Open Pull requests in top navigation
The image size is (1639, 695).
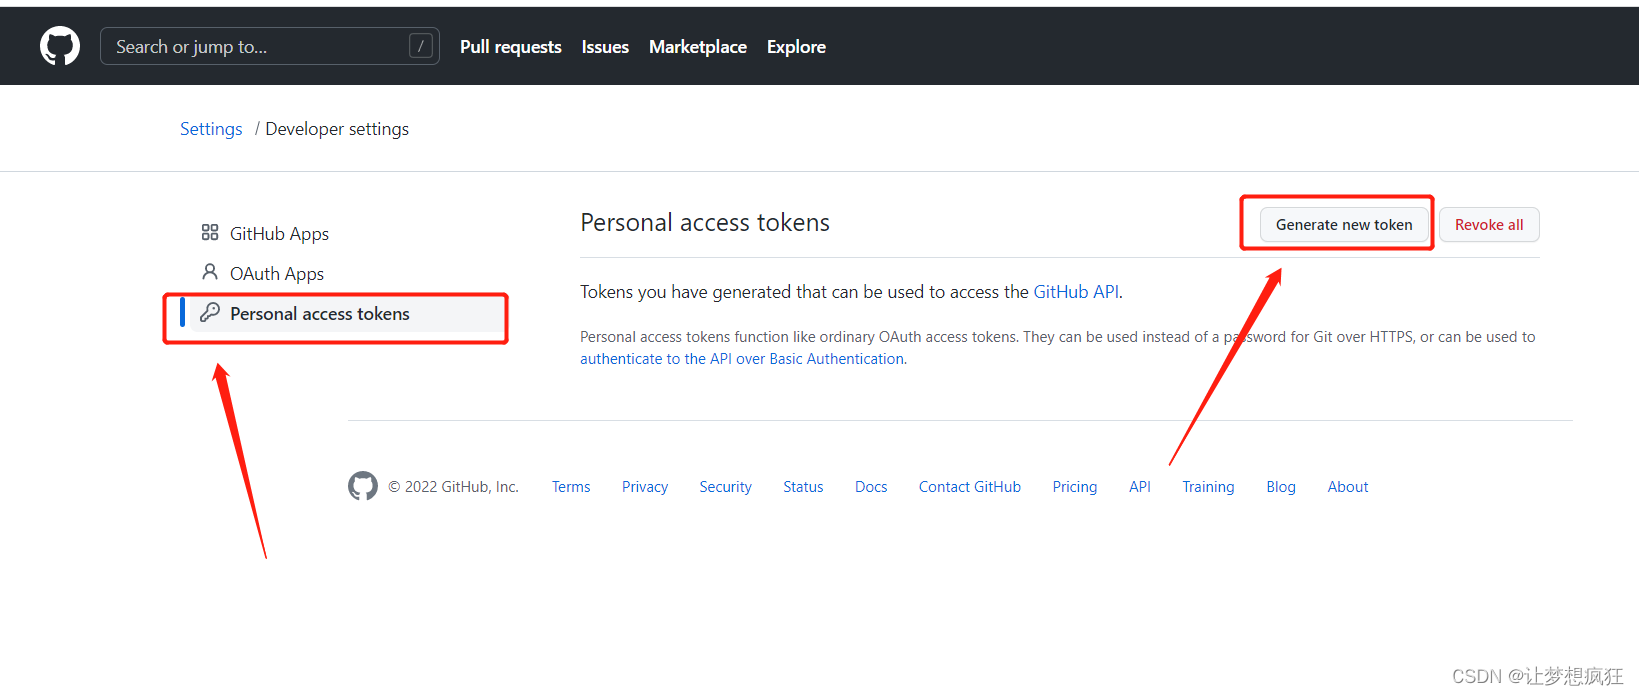(x=511, y=47)
